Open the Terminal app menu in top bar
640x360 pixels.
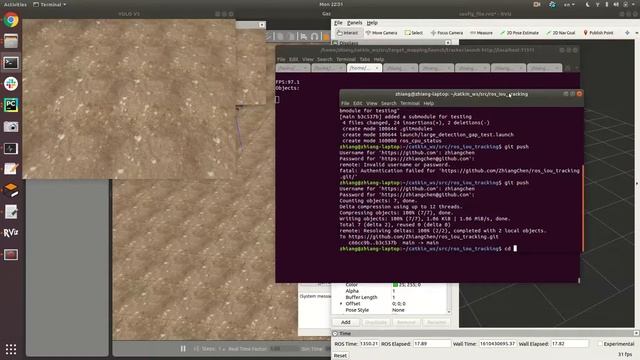[50, 4]
